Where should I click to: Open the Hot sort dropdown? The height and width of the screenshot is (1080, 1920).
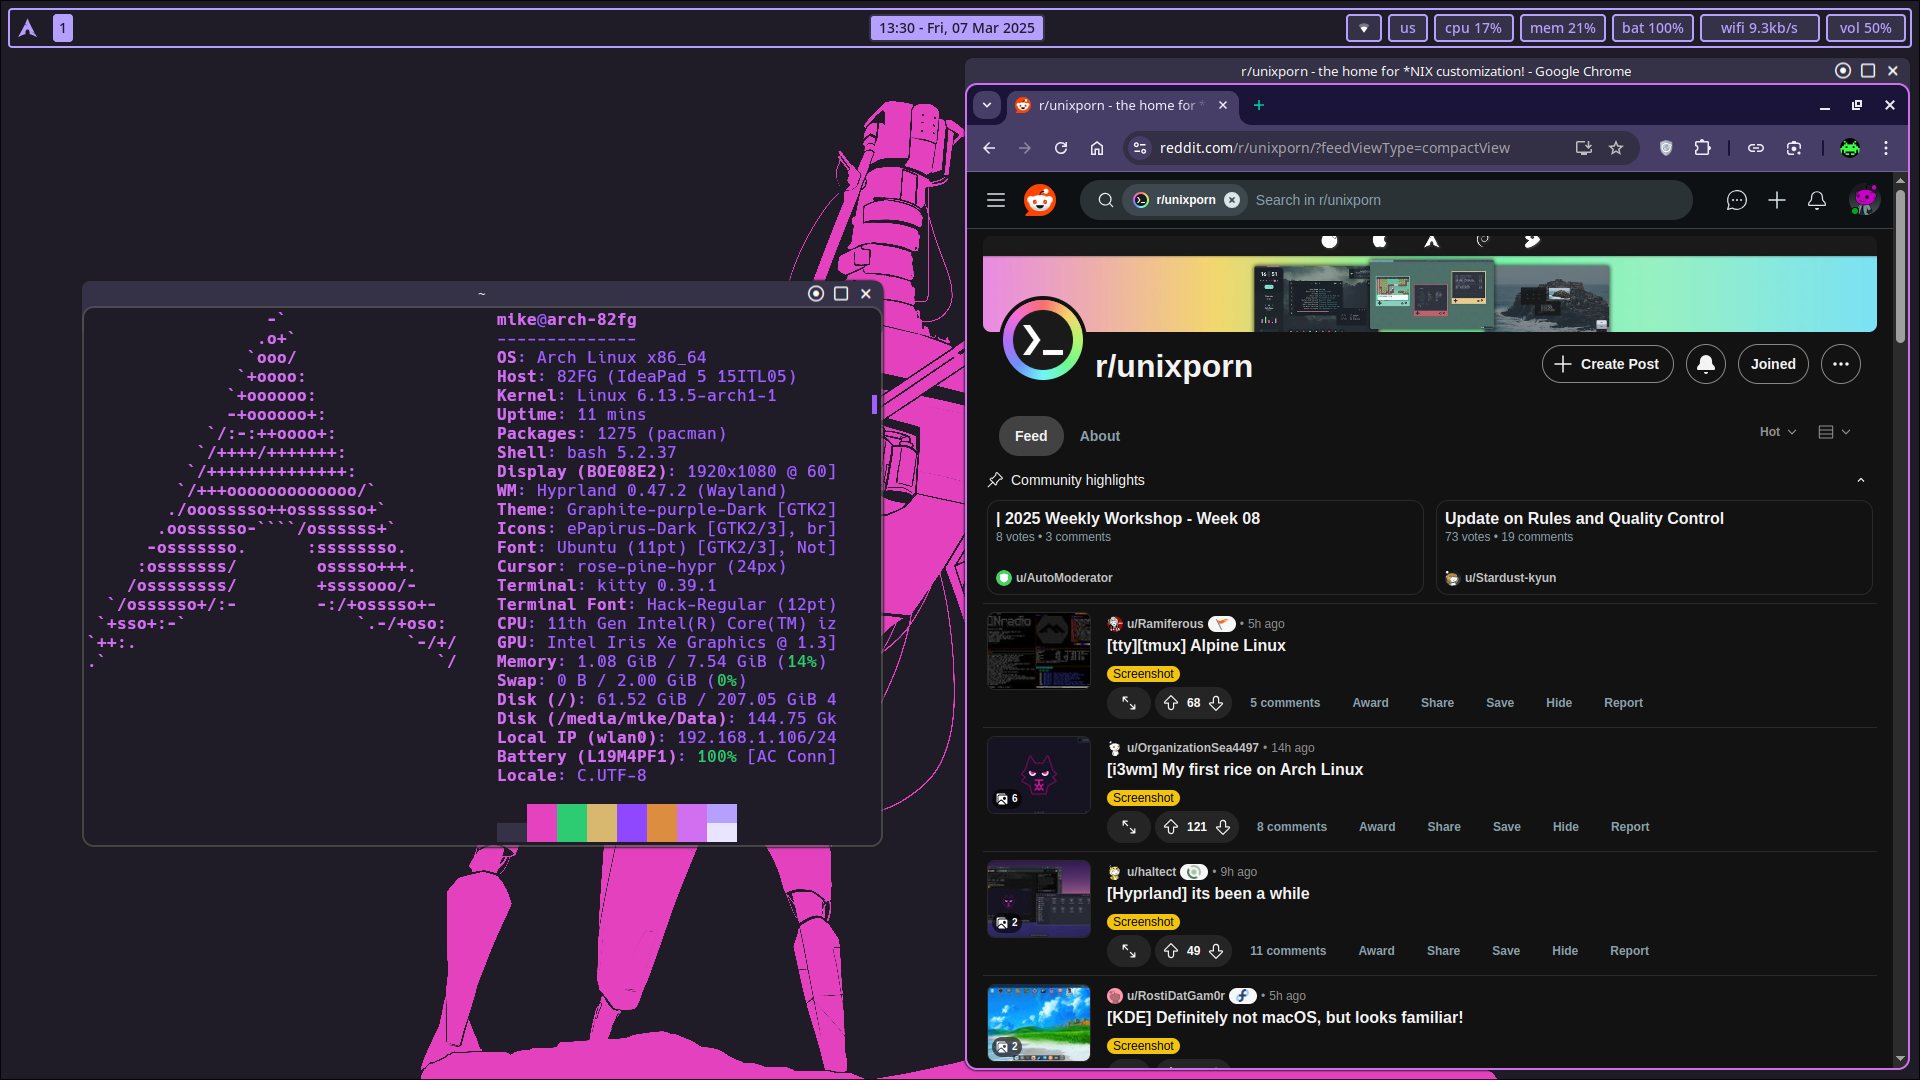(1778, 432)
